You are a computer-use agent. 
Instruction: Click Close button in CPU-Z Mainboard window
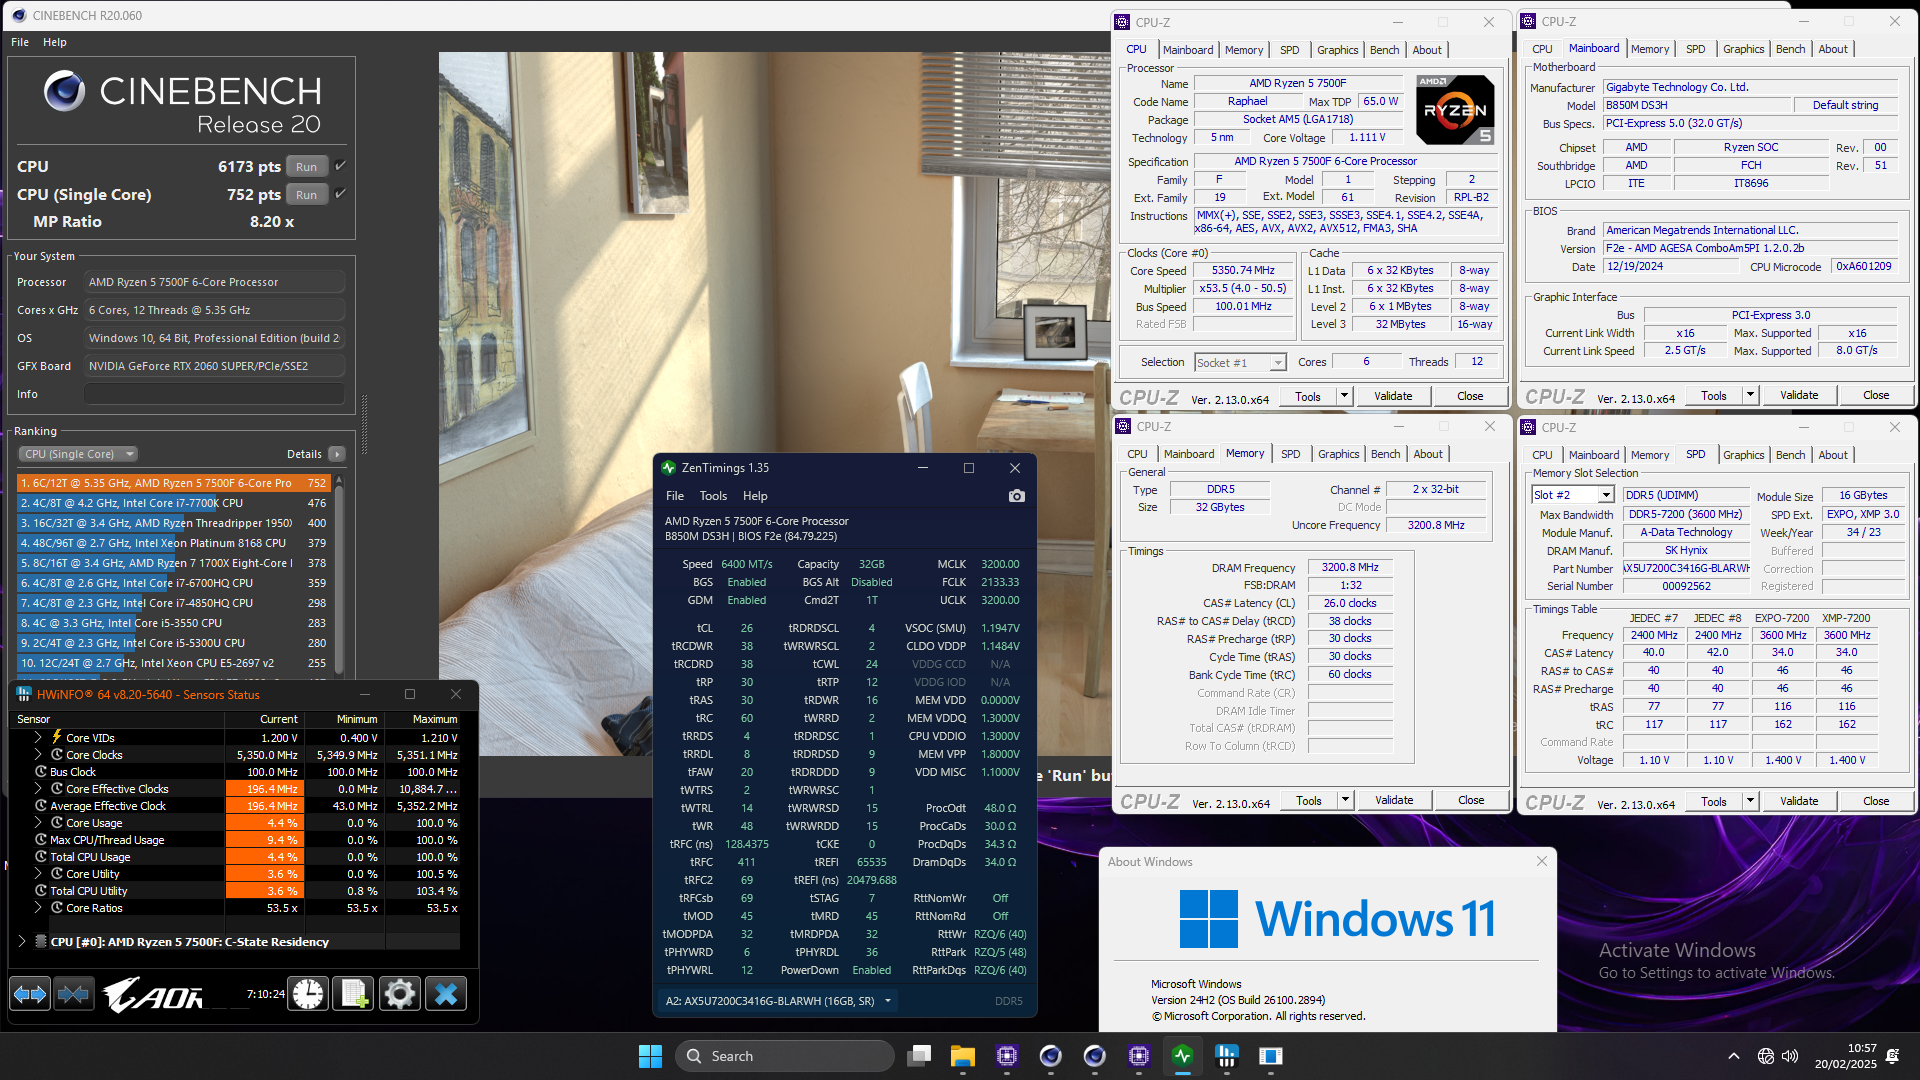pos(1876,395)
